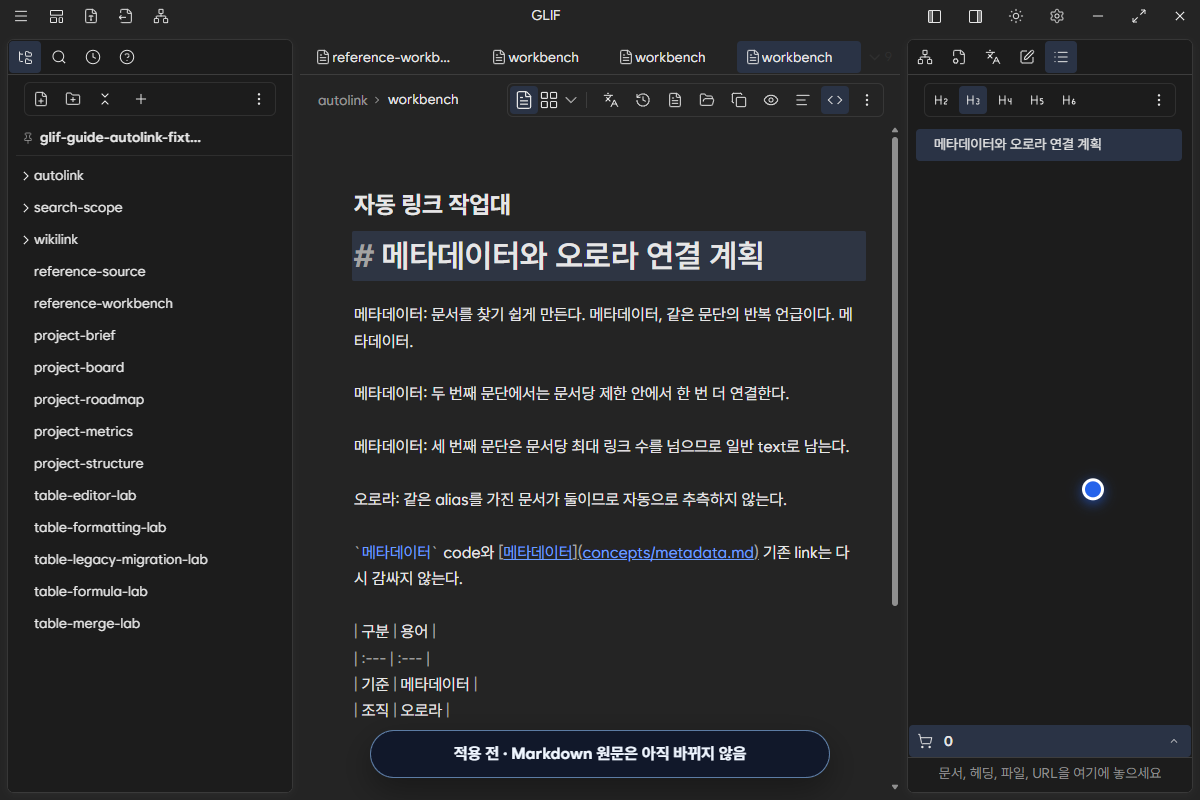The image size is (1200, 800).
Task: Jump to outline item 메타데이터와 오로라 연결 계획
Action: point(1049,144)
